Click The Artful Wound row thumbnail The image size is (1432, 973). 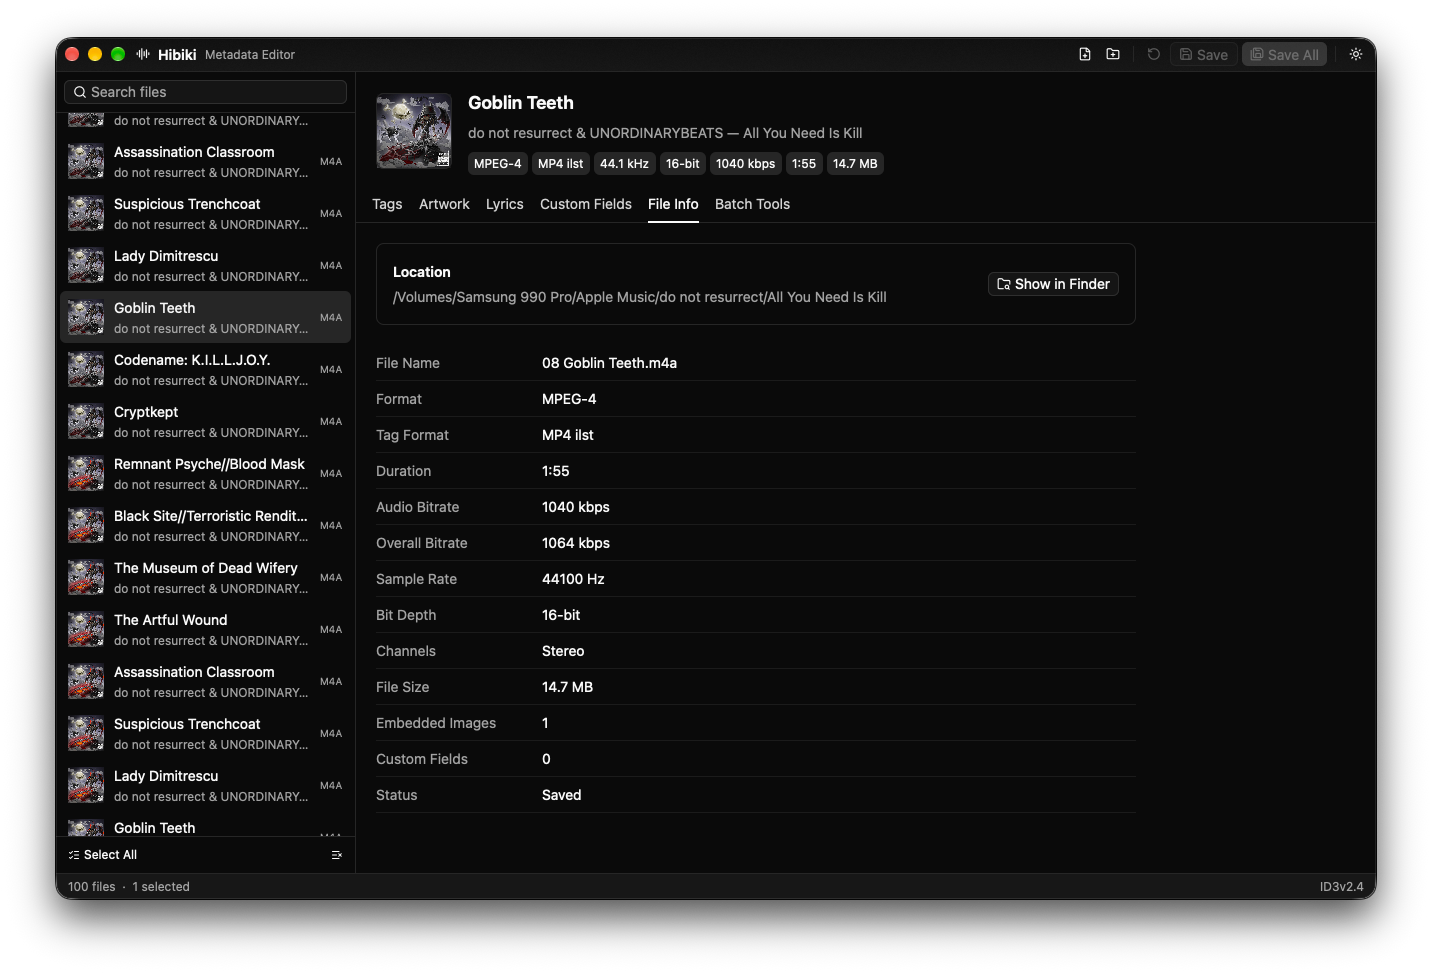(86, 629)
